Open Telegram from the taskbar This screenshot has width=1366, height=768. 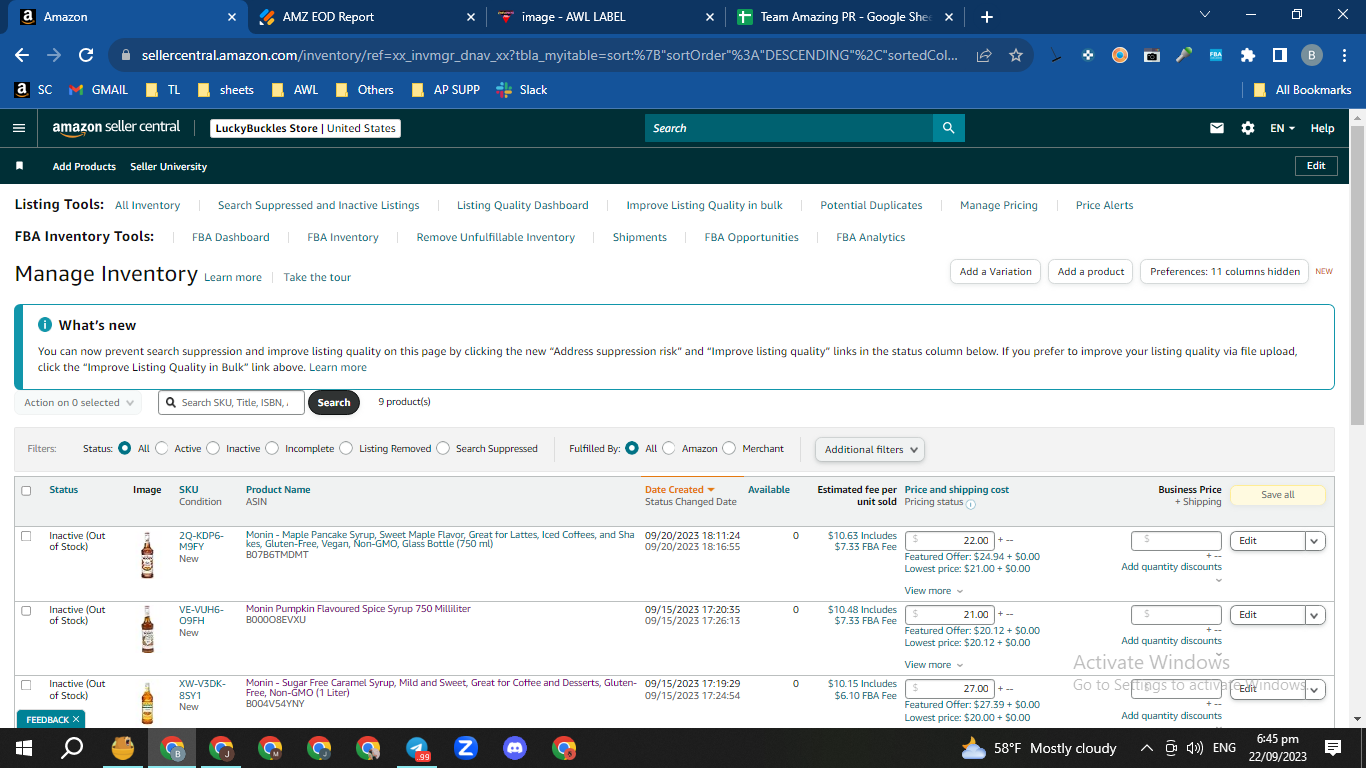[x=418, y=748]
